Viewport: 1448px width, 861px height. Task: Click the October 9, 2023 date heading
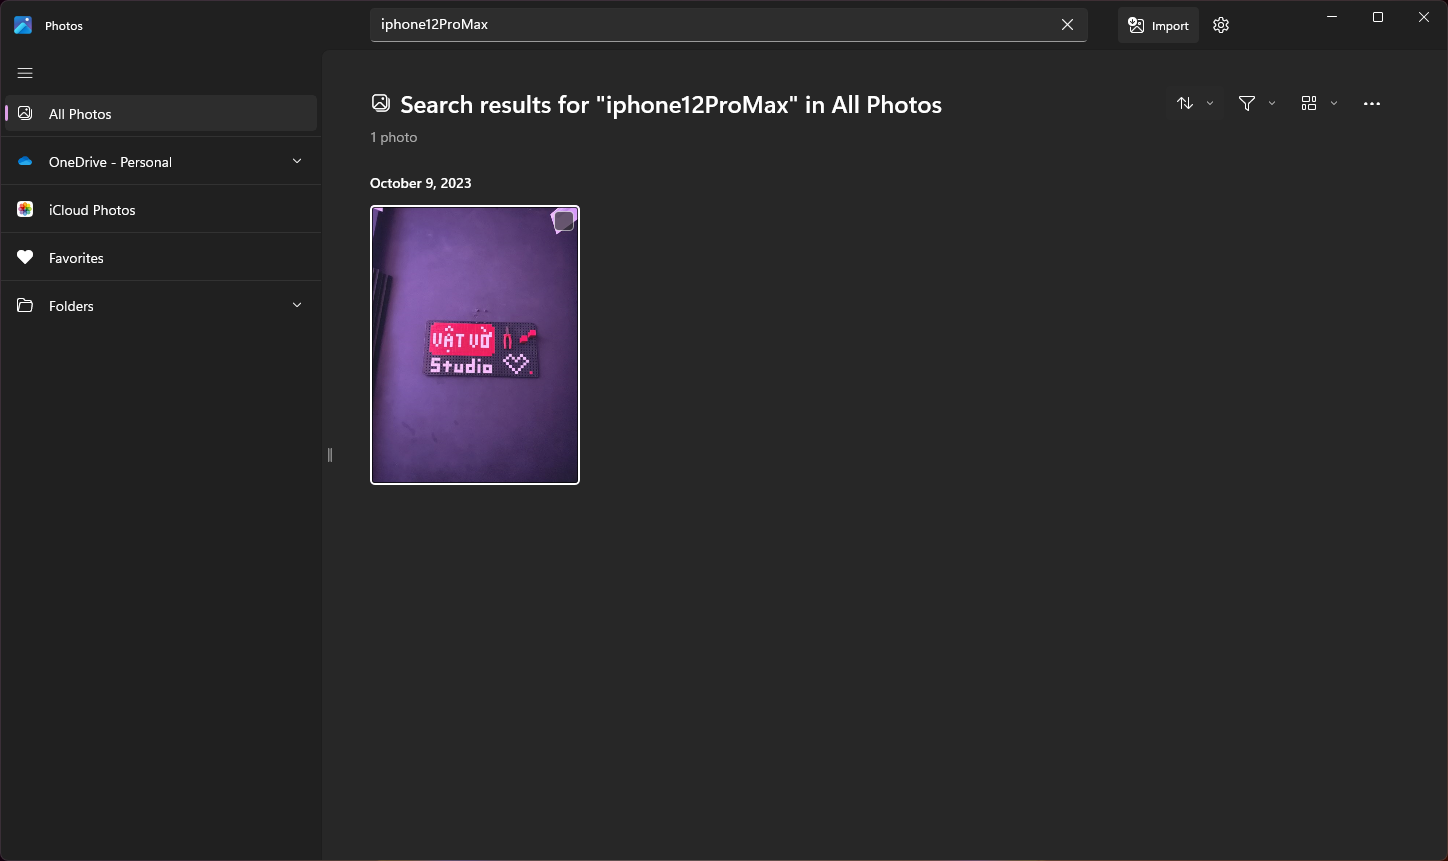click(x=421, y=183)
